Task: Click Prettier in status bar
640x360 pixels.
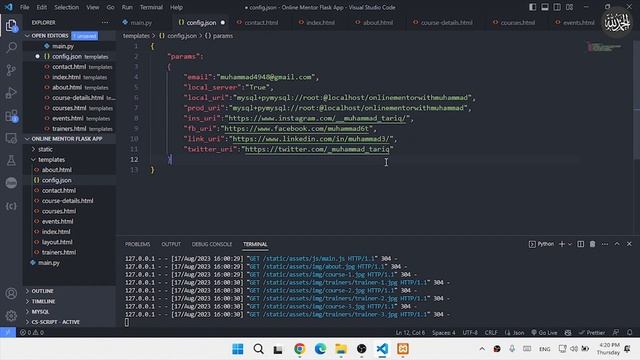Action: [592, 332]
